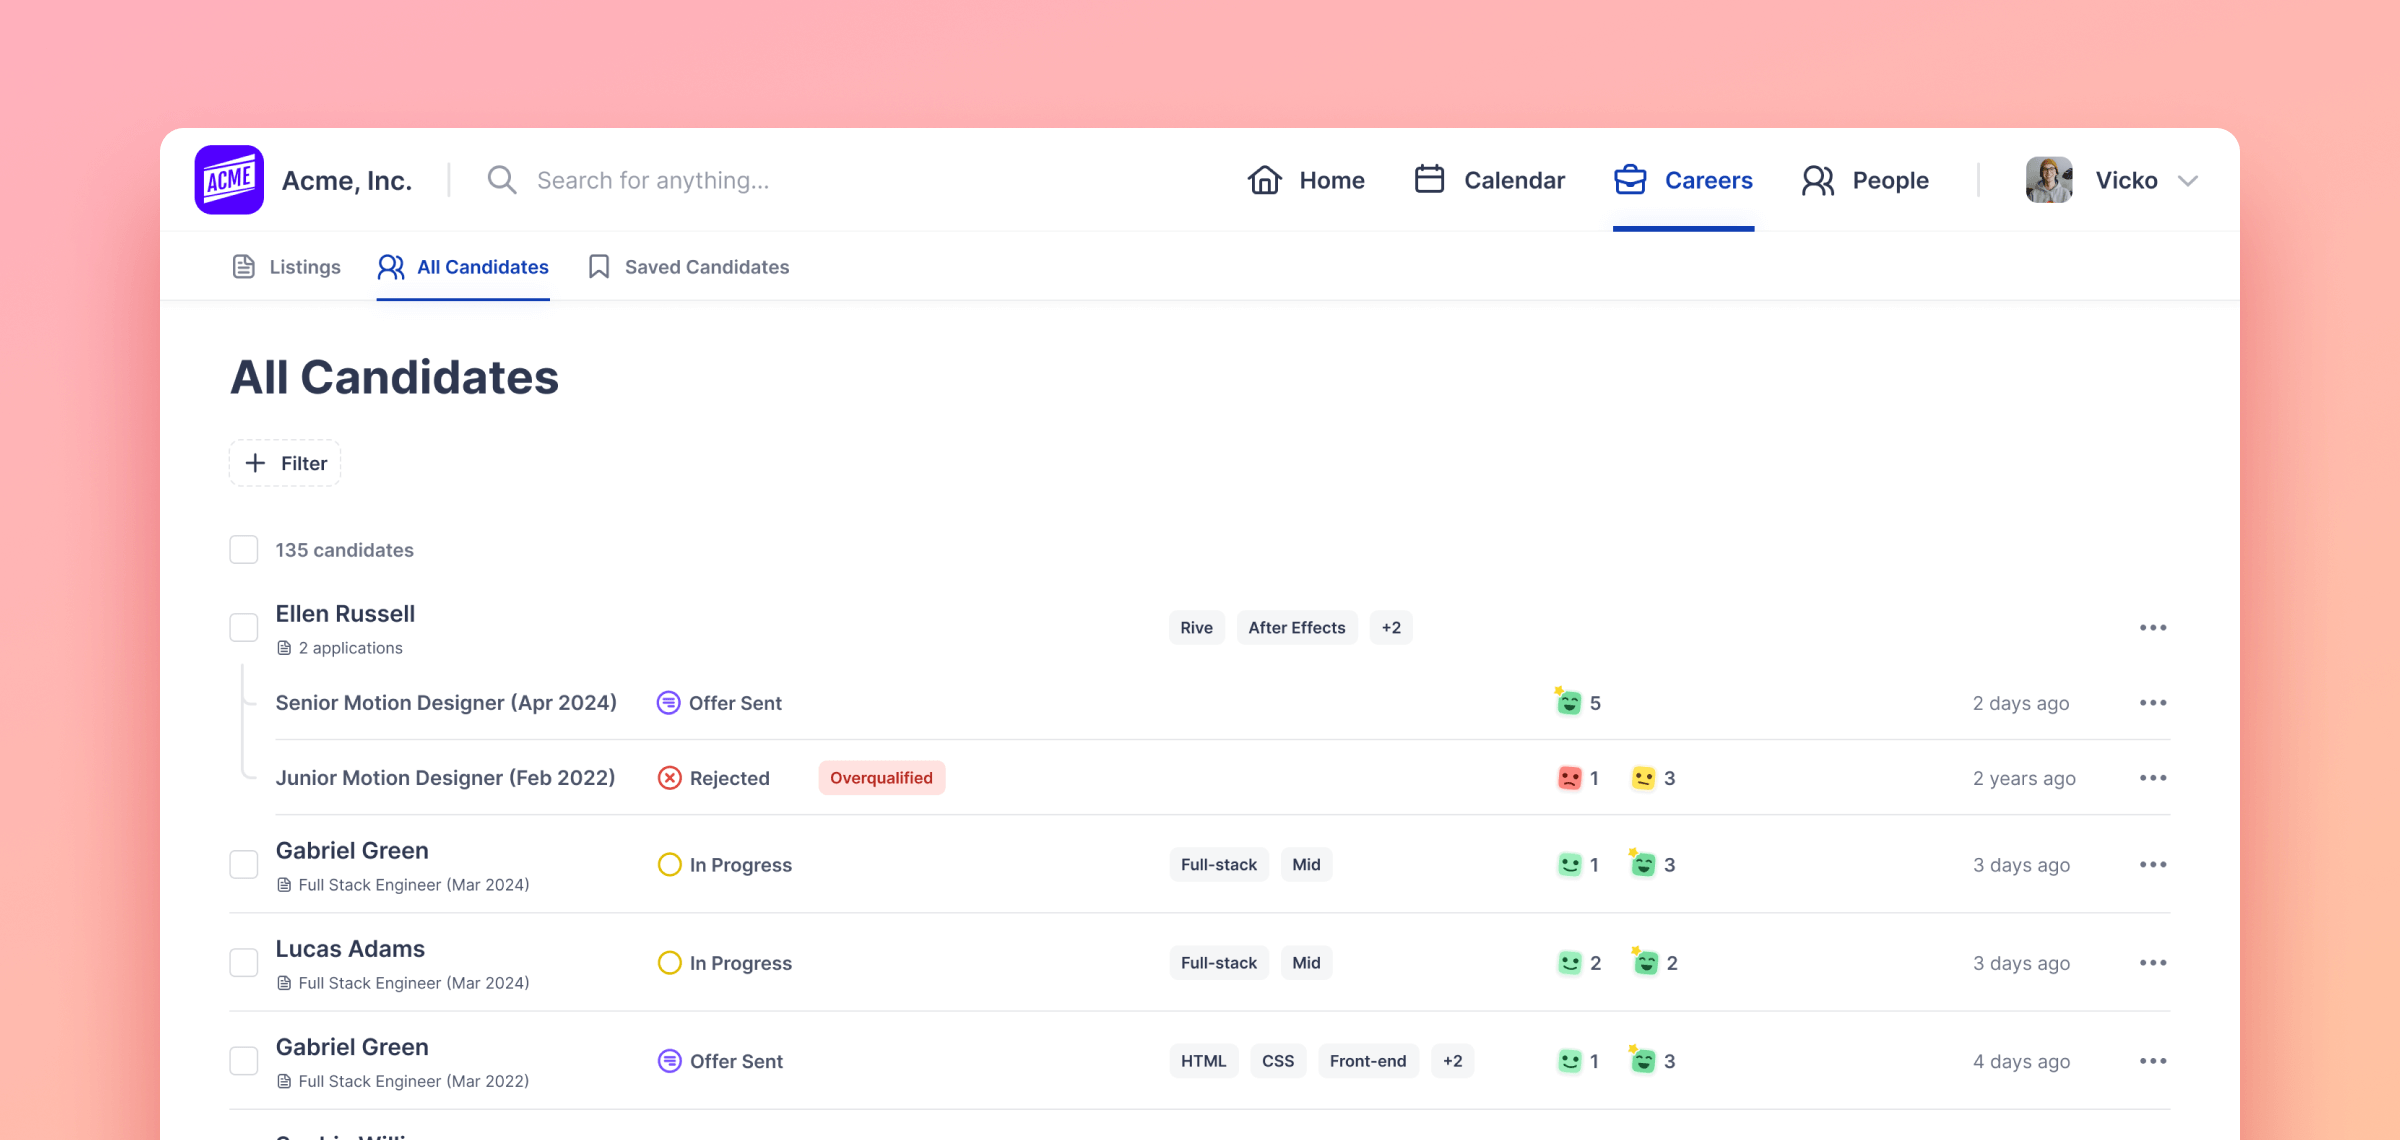Click Full-stack tag on Lucas Adams row
This screenshot has width=2400, height=1140.
tap(1219, 963)
